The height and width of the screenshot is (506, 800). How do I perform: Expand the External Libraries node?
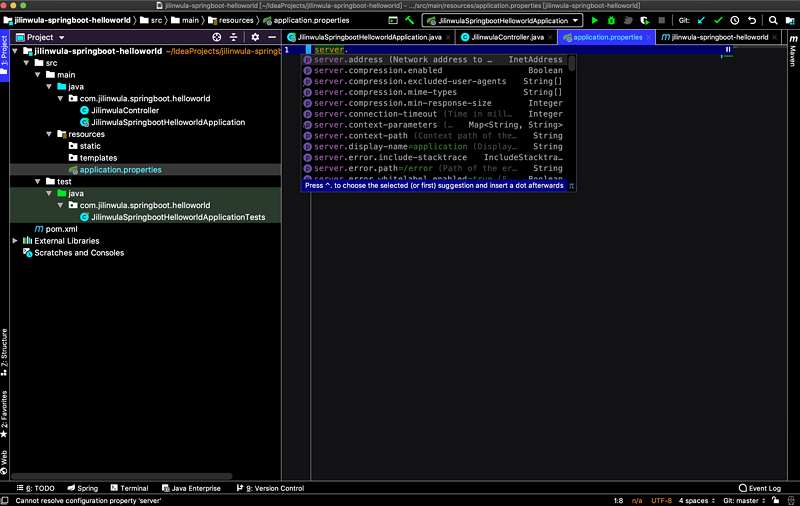click(x=15, y=241)
